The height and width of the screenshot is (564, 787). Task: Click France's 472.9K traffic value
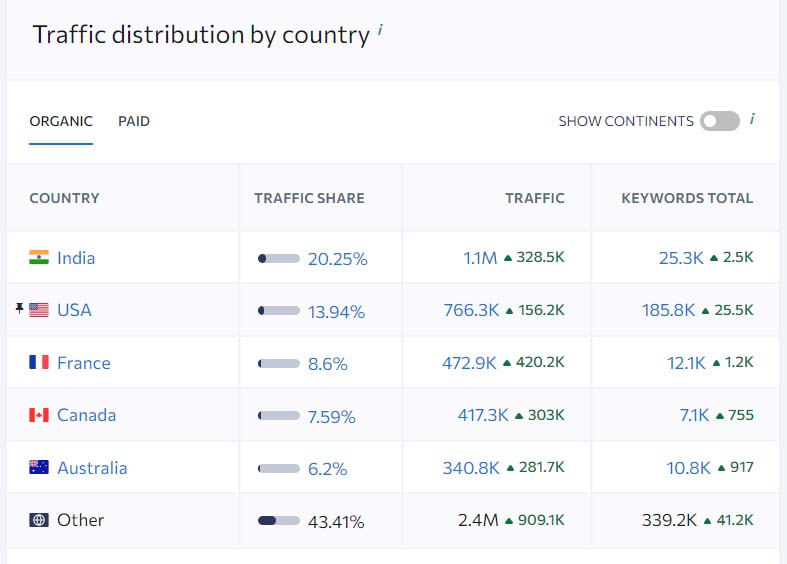pos(469,363)
